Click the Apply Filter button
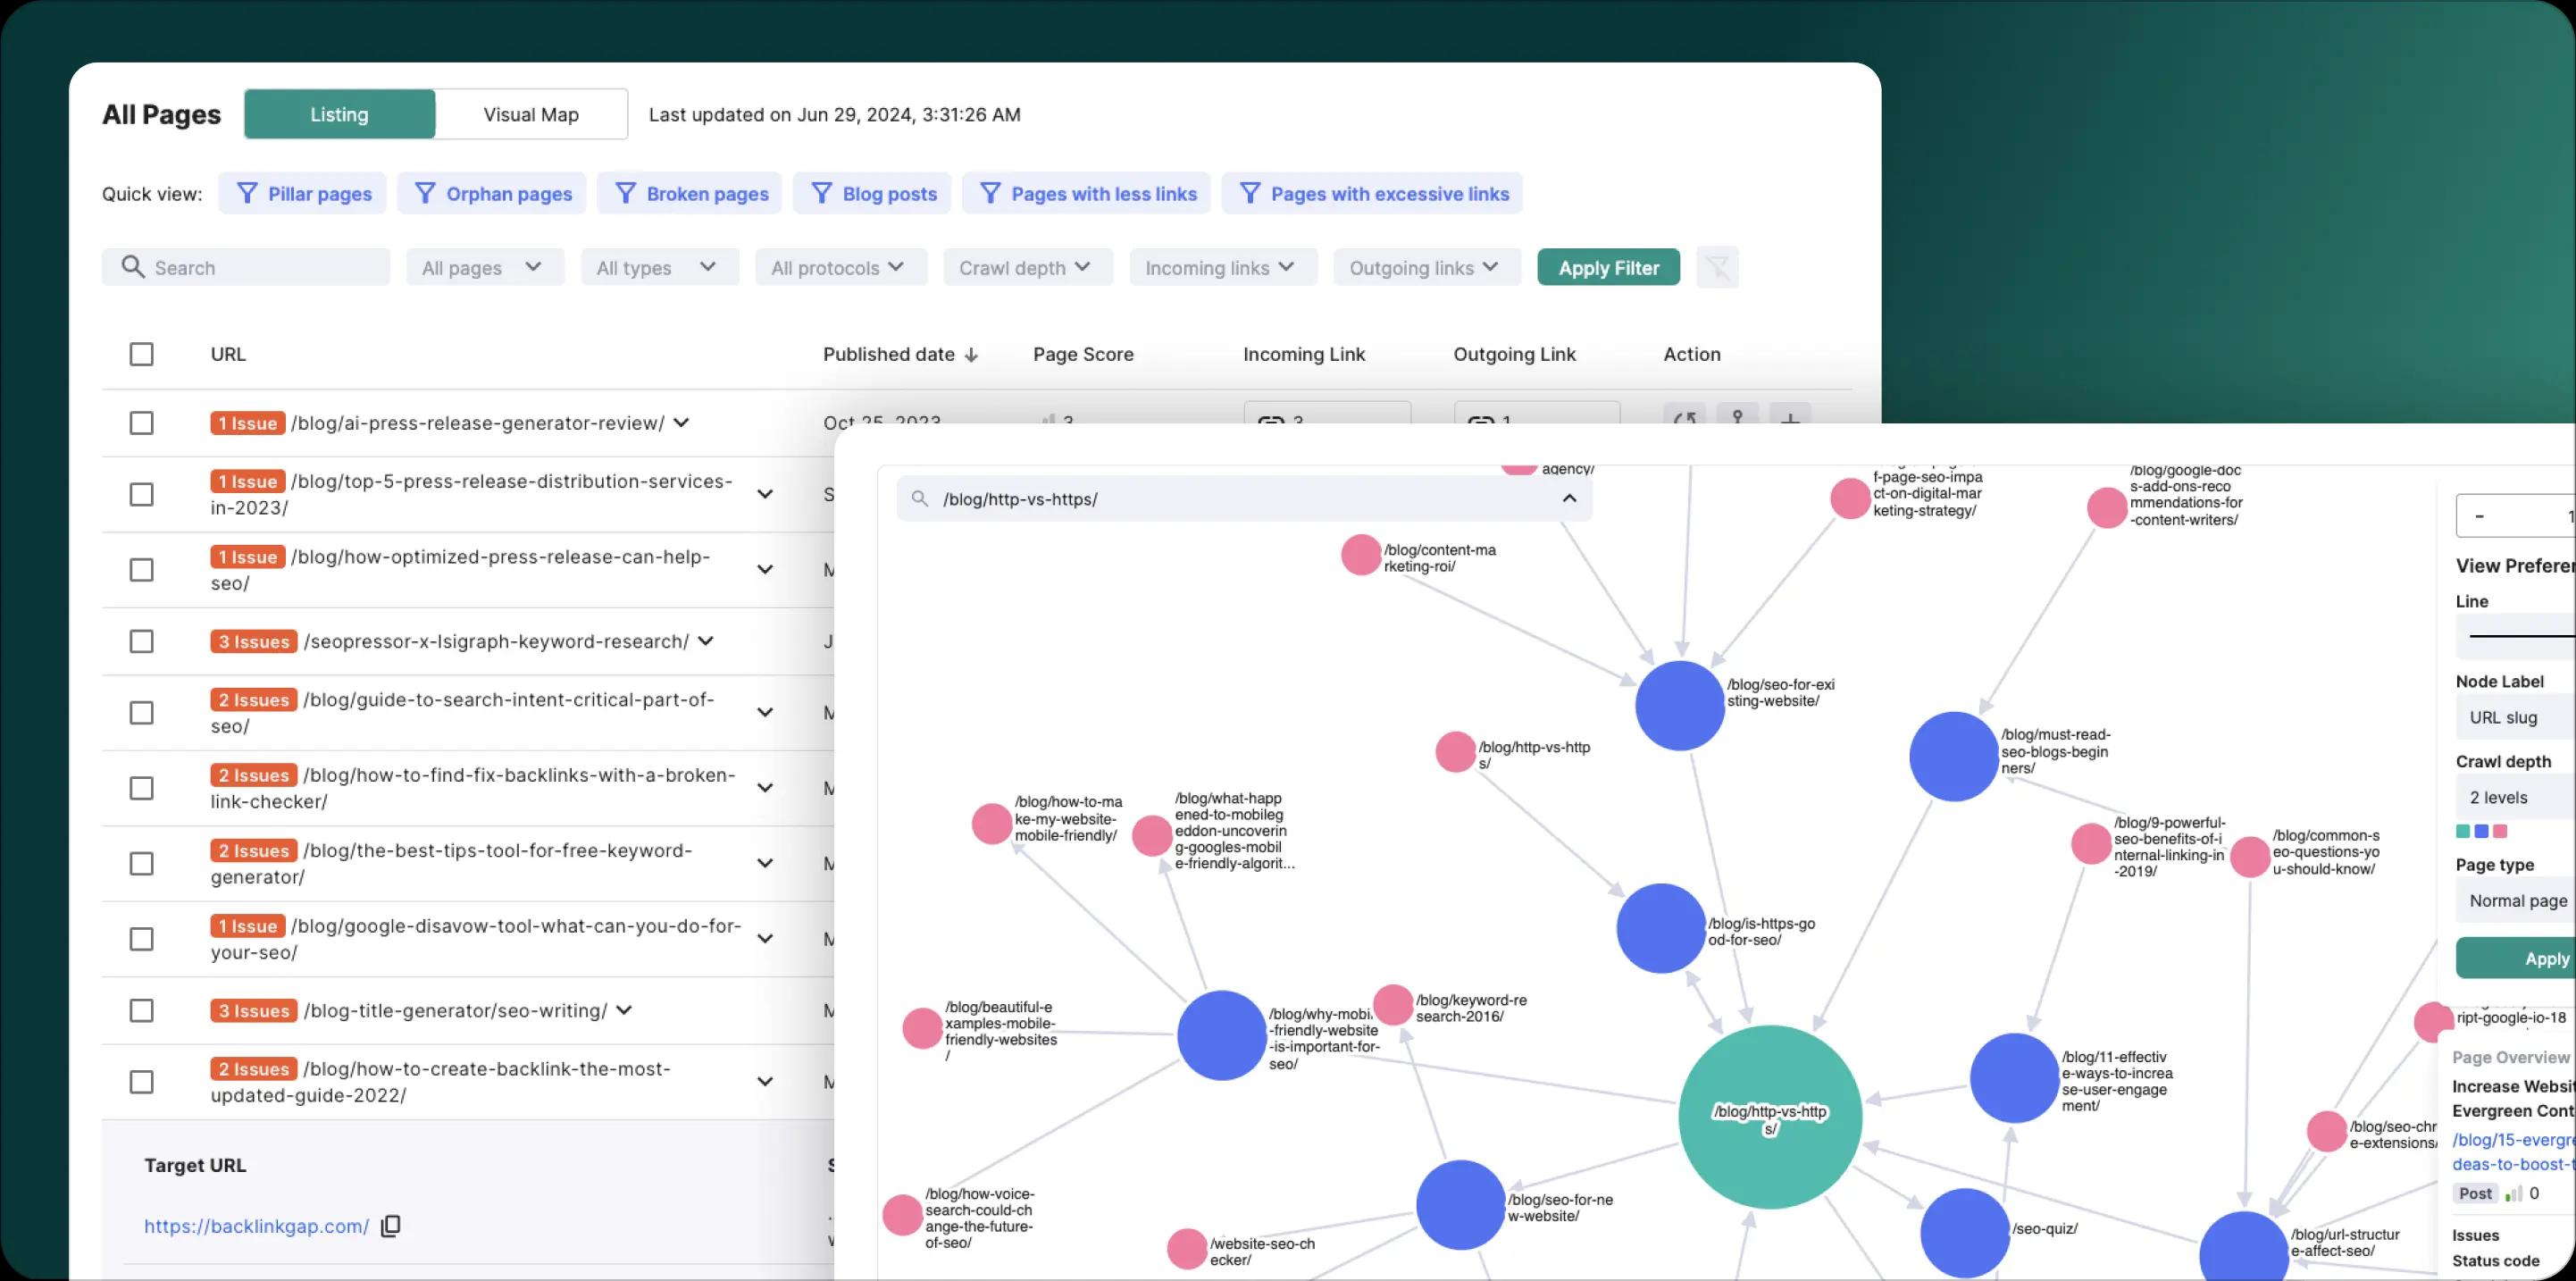 click(1608, 267)
